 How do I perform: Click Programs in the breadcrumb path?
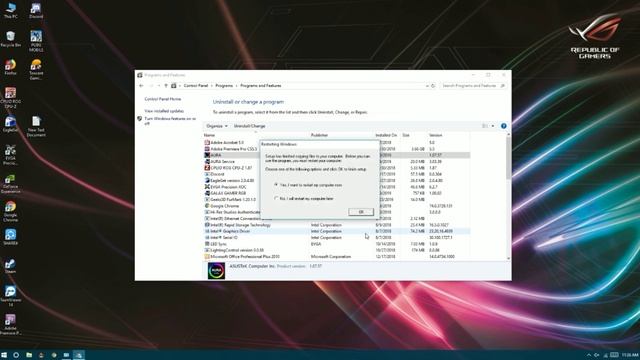[x=224, y=86]
